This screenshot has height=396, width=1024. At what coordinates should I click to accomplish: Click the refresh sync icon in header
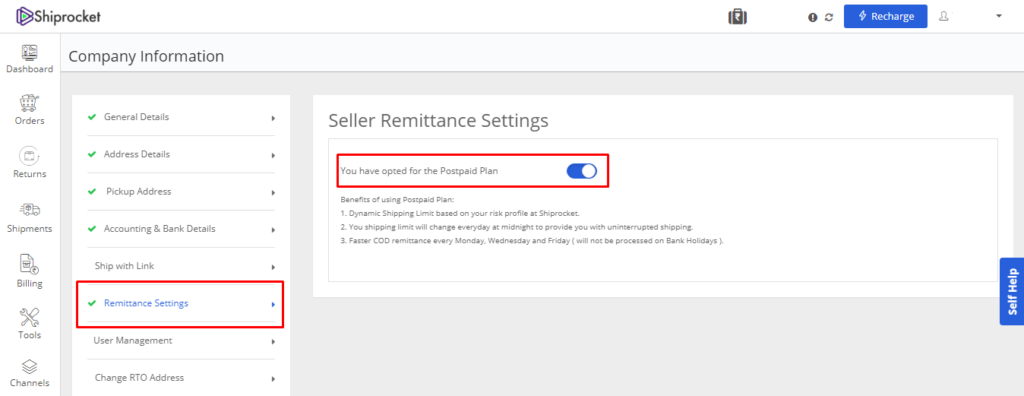(829, 18)
